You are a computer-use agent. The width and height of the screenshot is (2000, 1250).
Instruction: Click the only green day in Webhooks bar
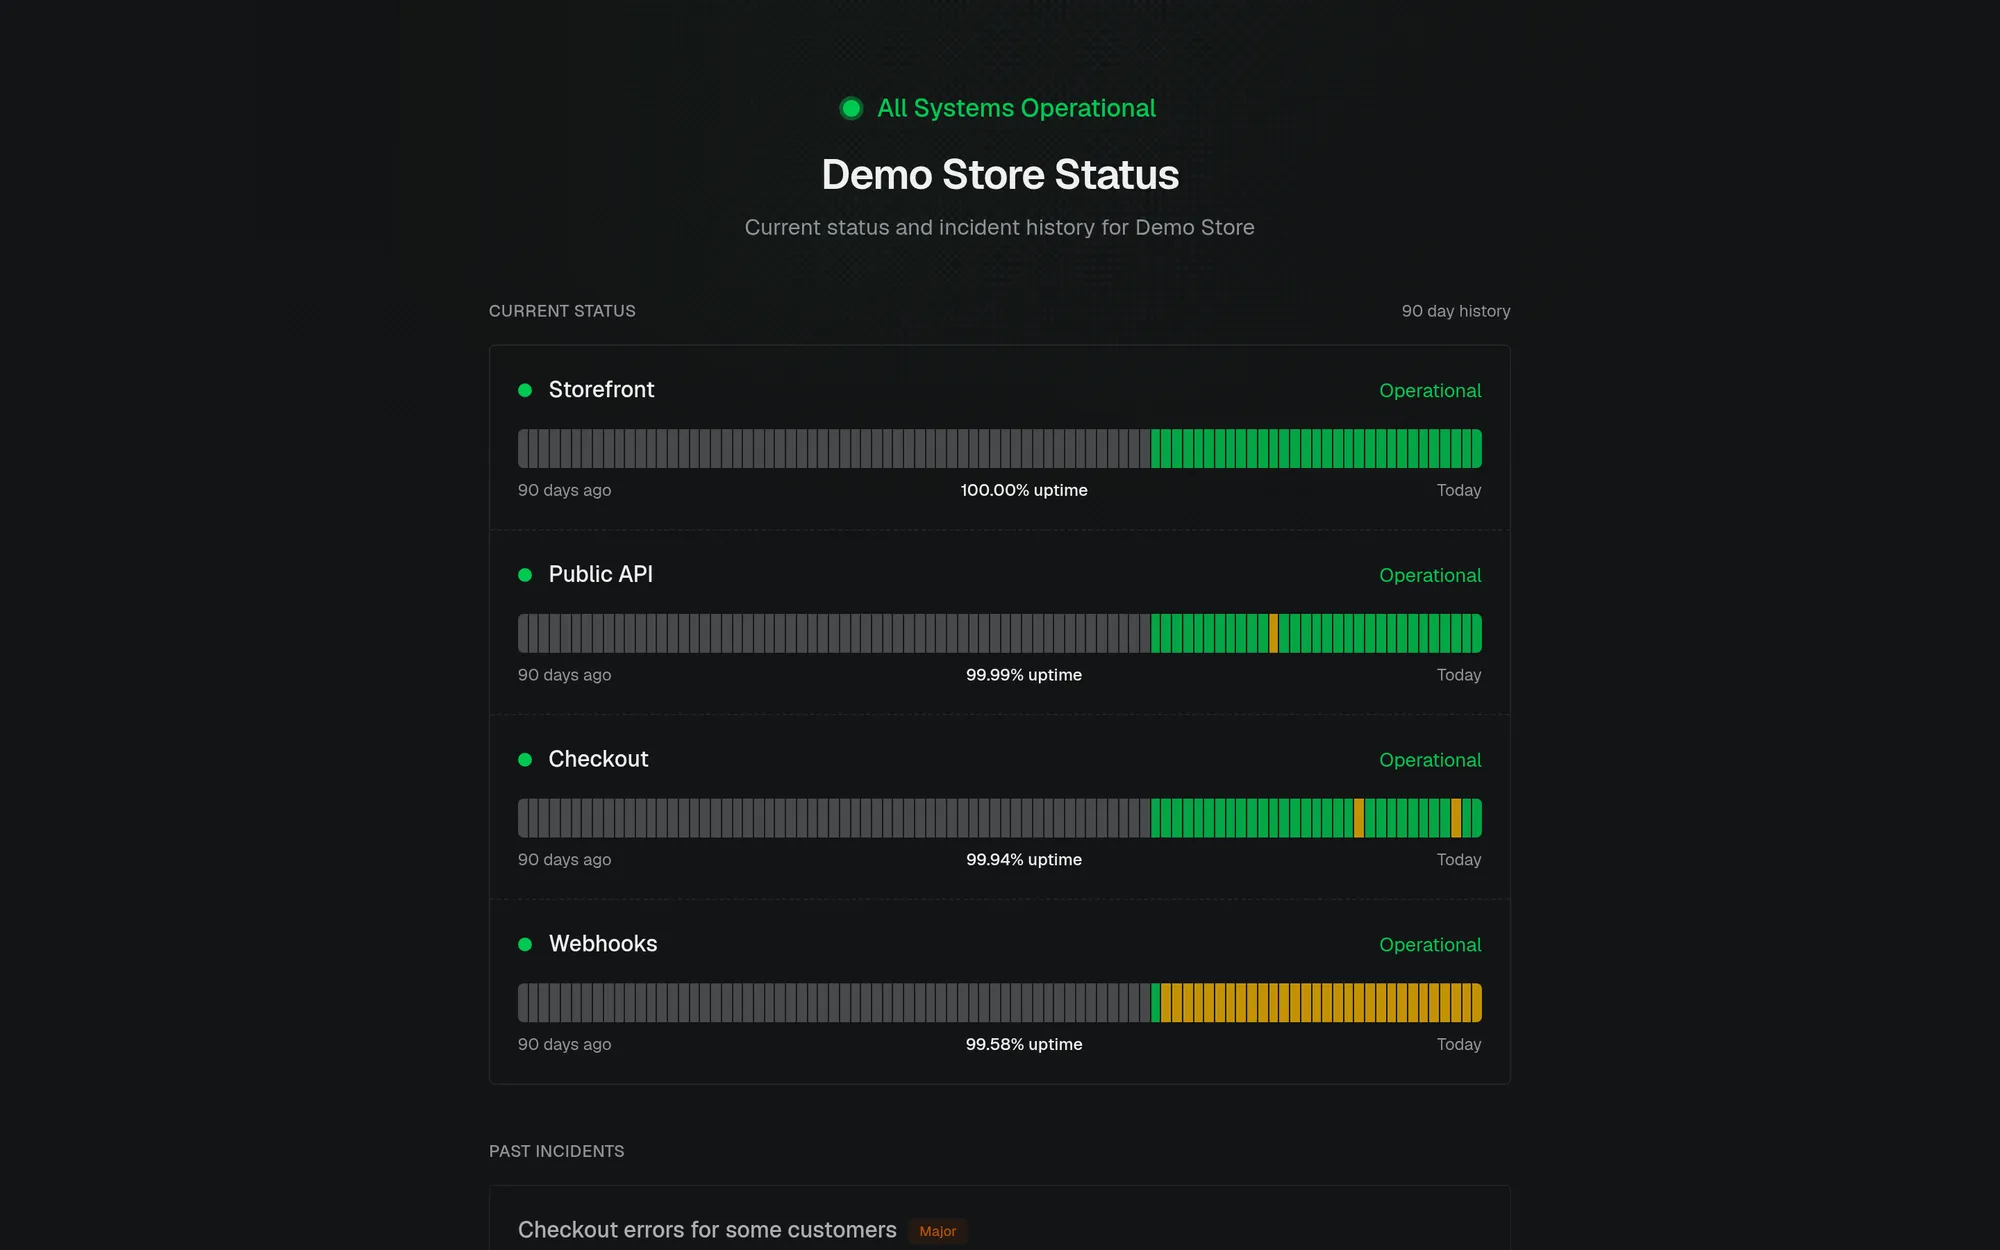click(1156, 1003)
